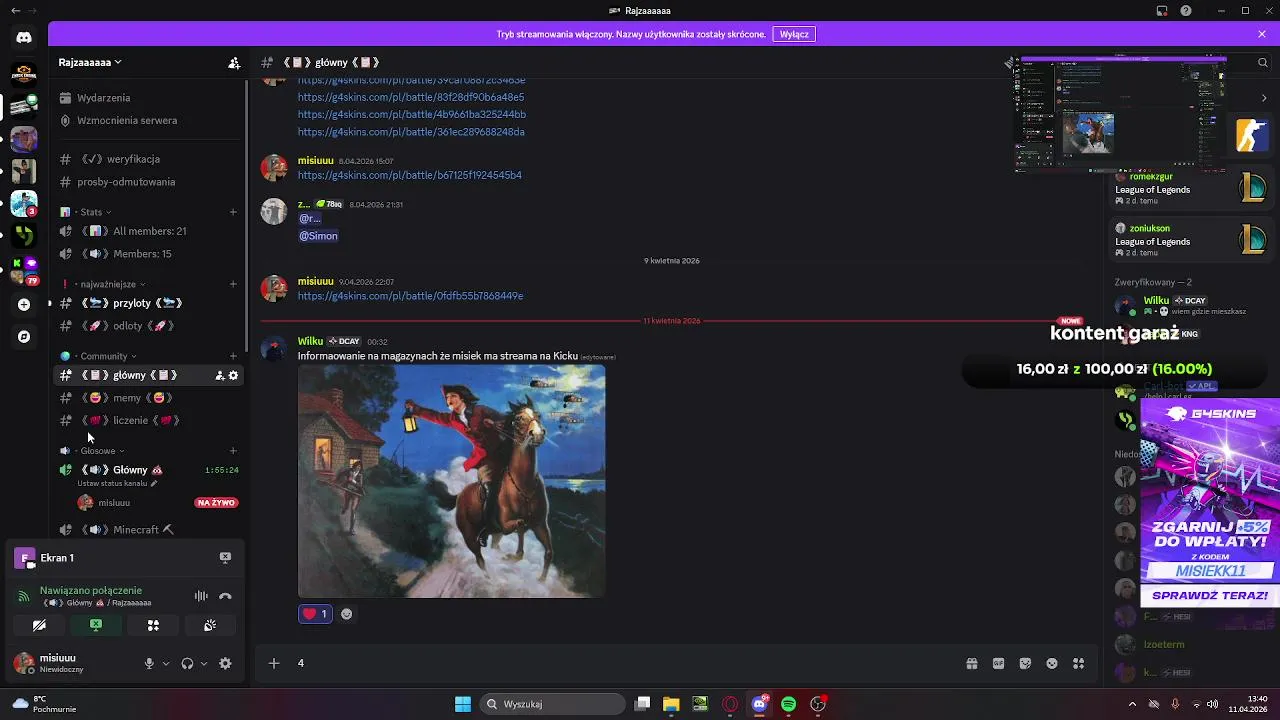Stop streaming Ekran 1
This screenshot has height=720, width=1280.
(x=225, y=558)
